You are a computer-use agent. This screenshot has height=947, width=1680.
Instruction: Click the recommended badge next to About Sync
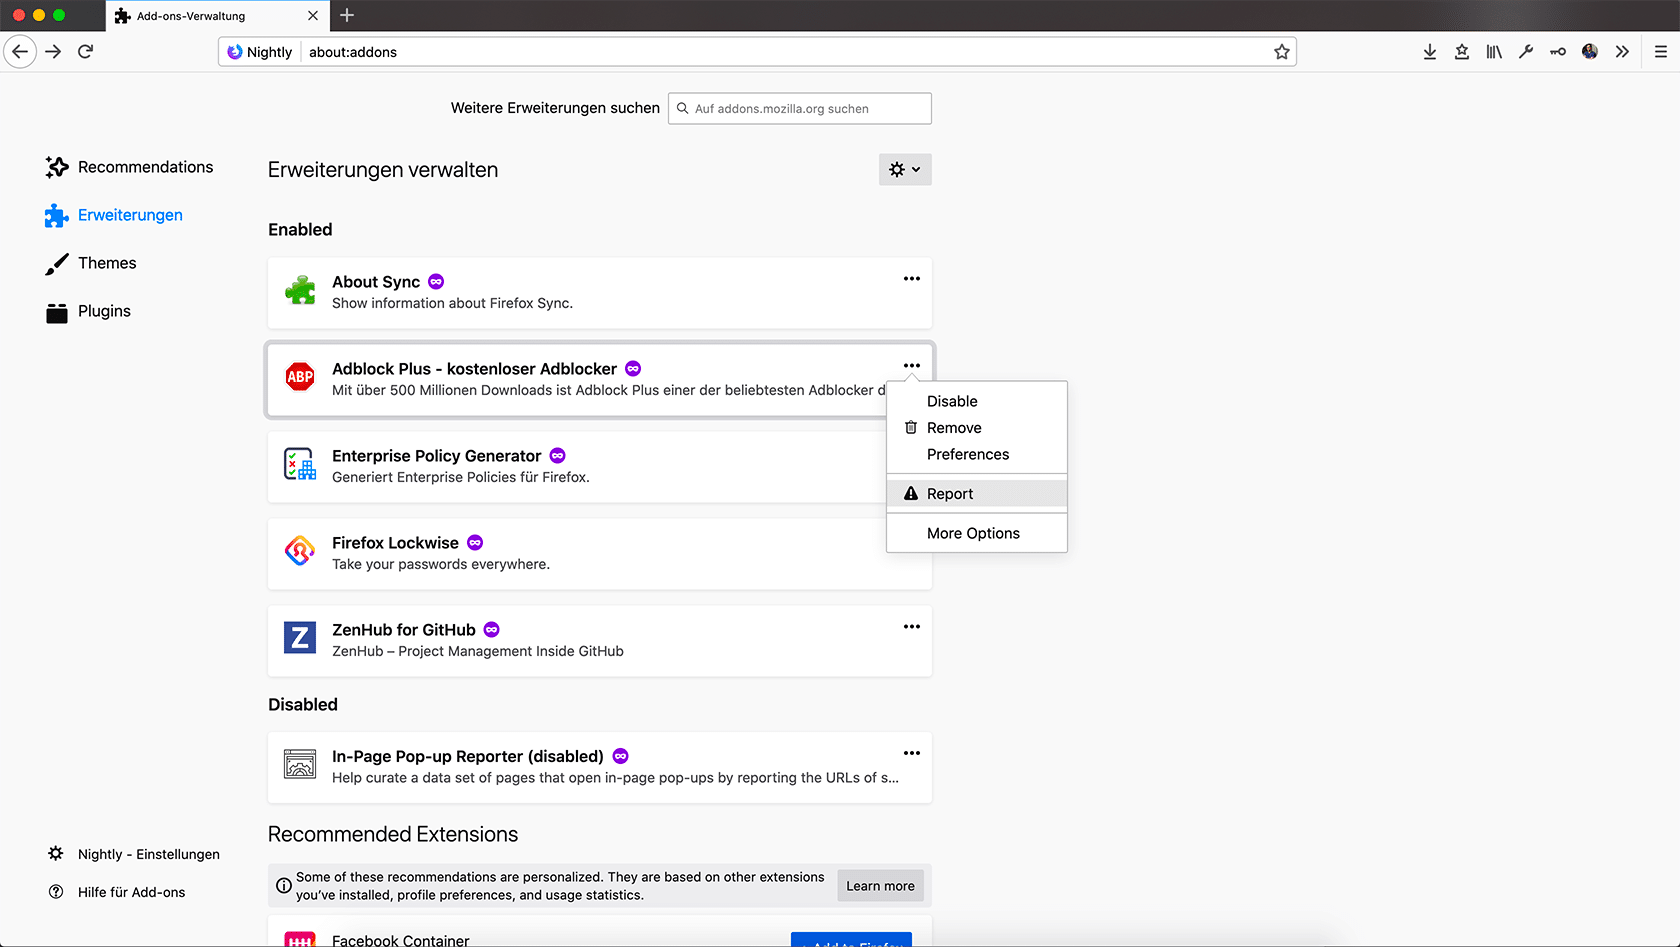tap(436, 282)
